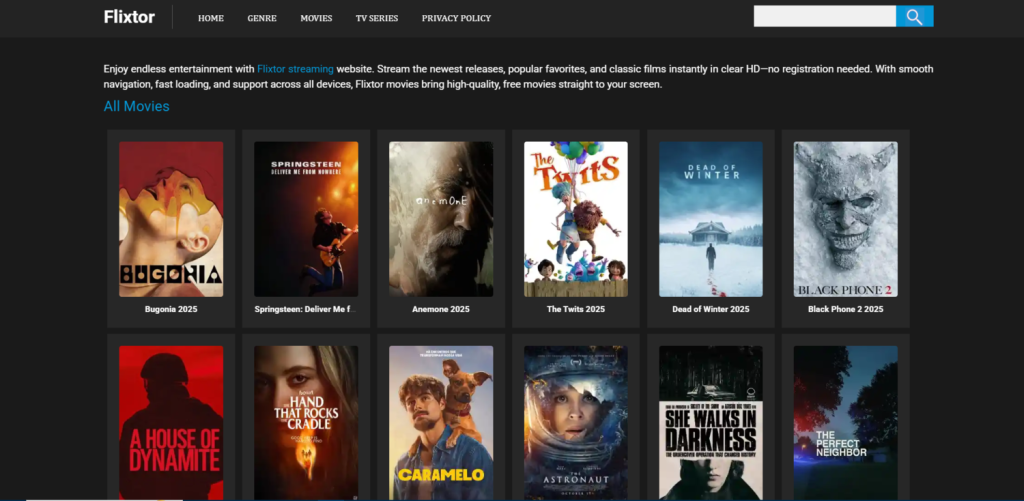The width and height of the screenshot is (1024, 501).
Task: Open the Springsteen Deliver Me poster
Action: 306,219
